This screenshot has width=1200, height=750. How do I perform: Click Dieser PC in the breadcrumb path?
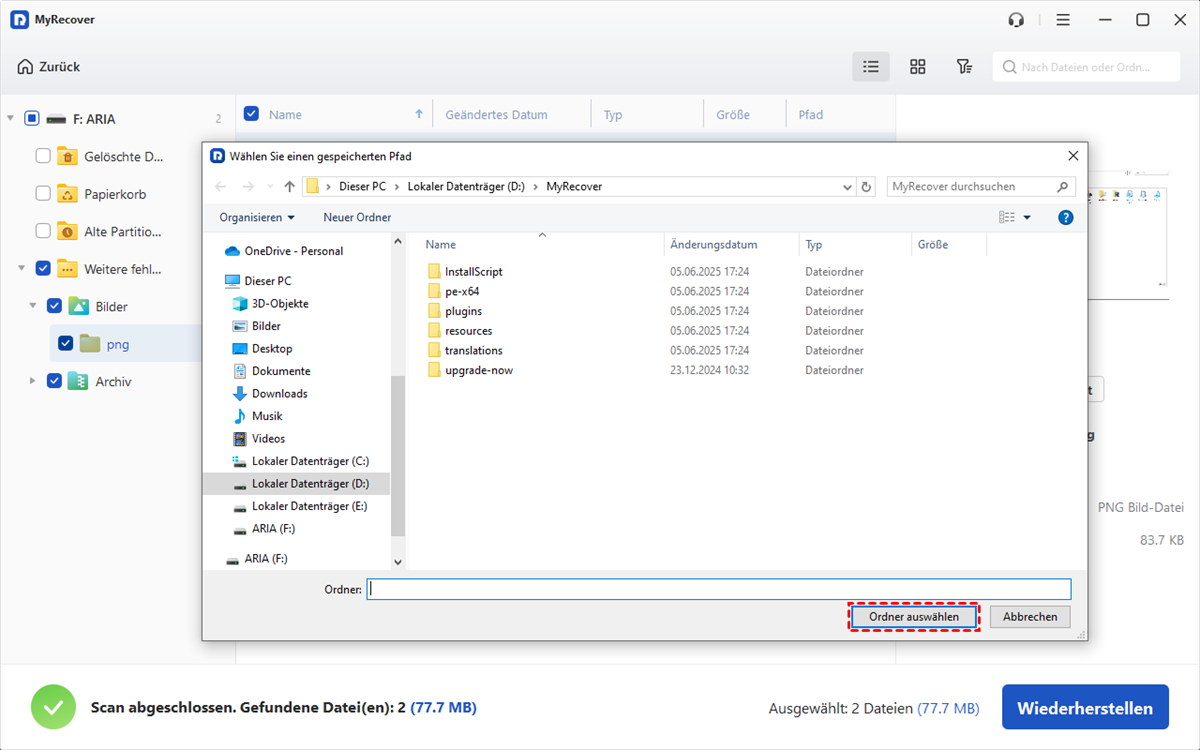point(360,187)
